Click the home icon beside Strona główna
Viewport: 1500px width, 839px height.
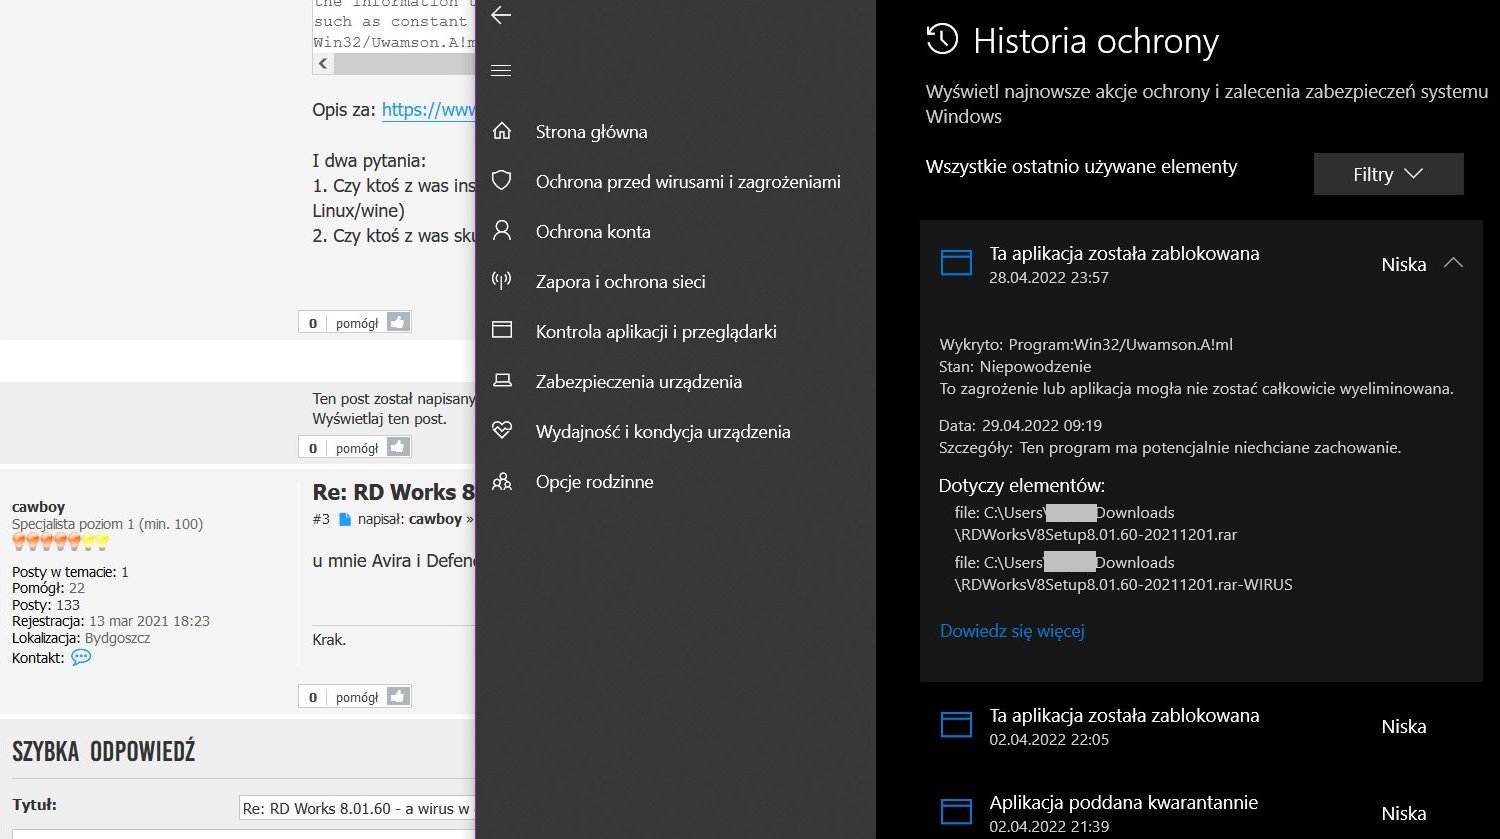502,131
